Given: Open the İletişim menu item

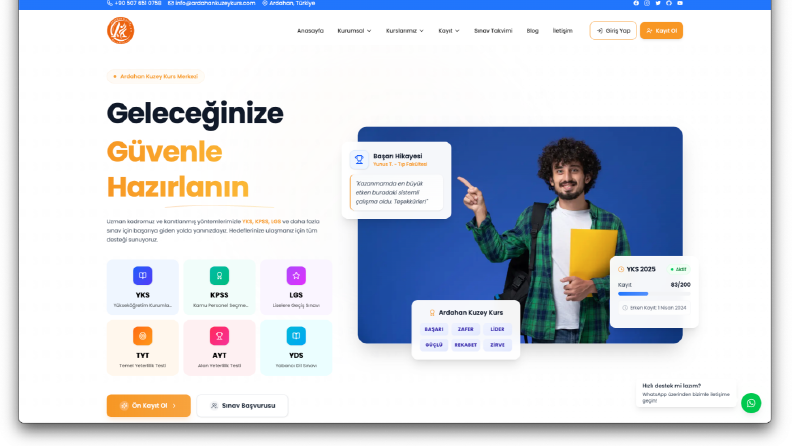Looking at the screenshot, I should [562, 31].
